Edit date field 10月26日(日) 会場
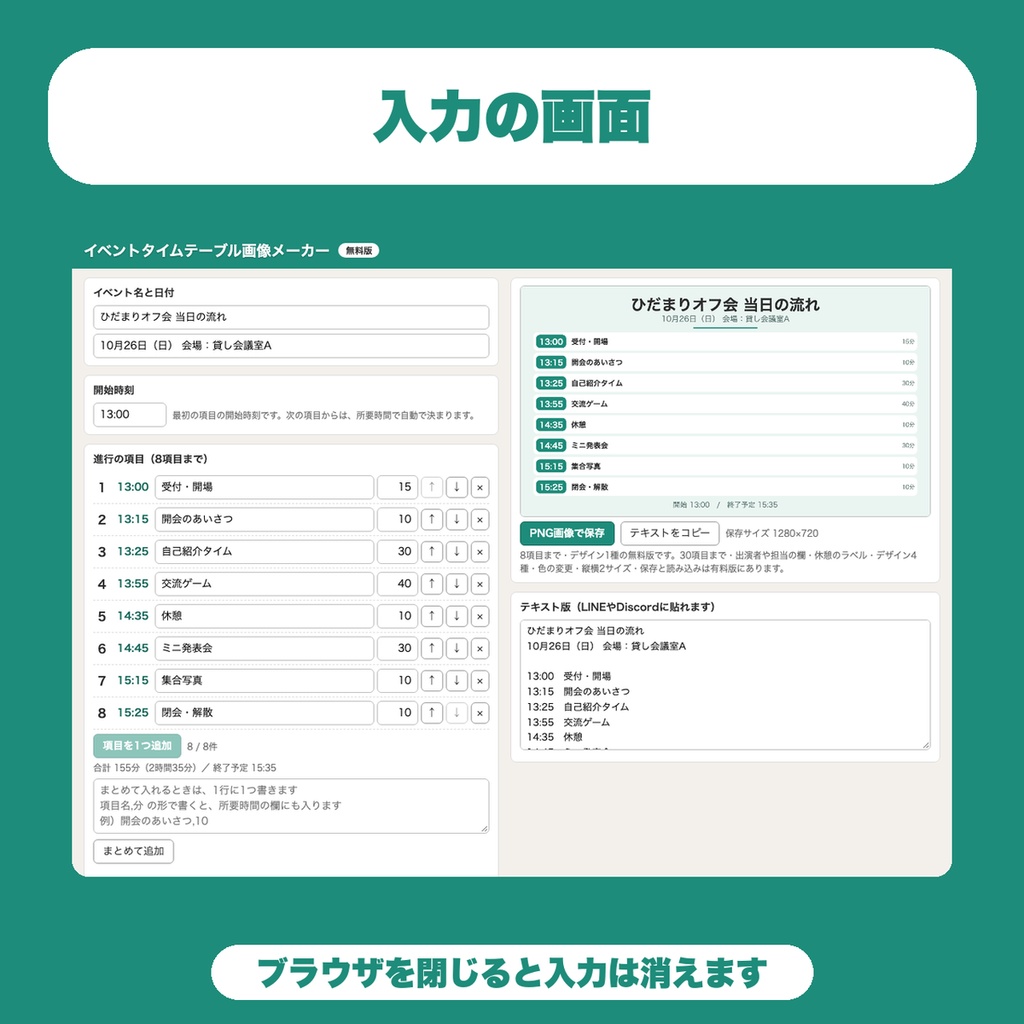 pyautogui.click(x=291, y=345)
